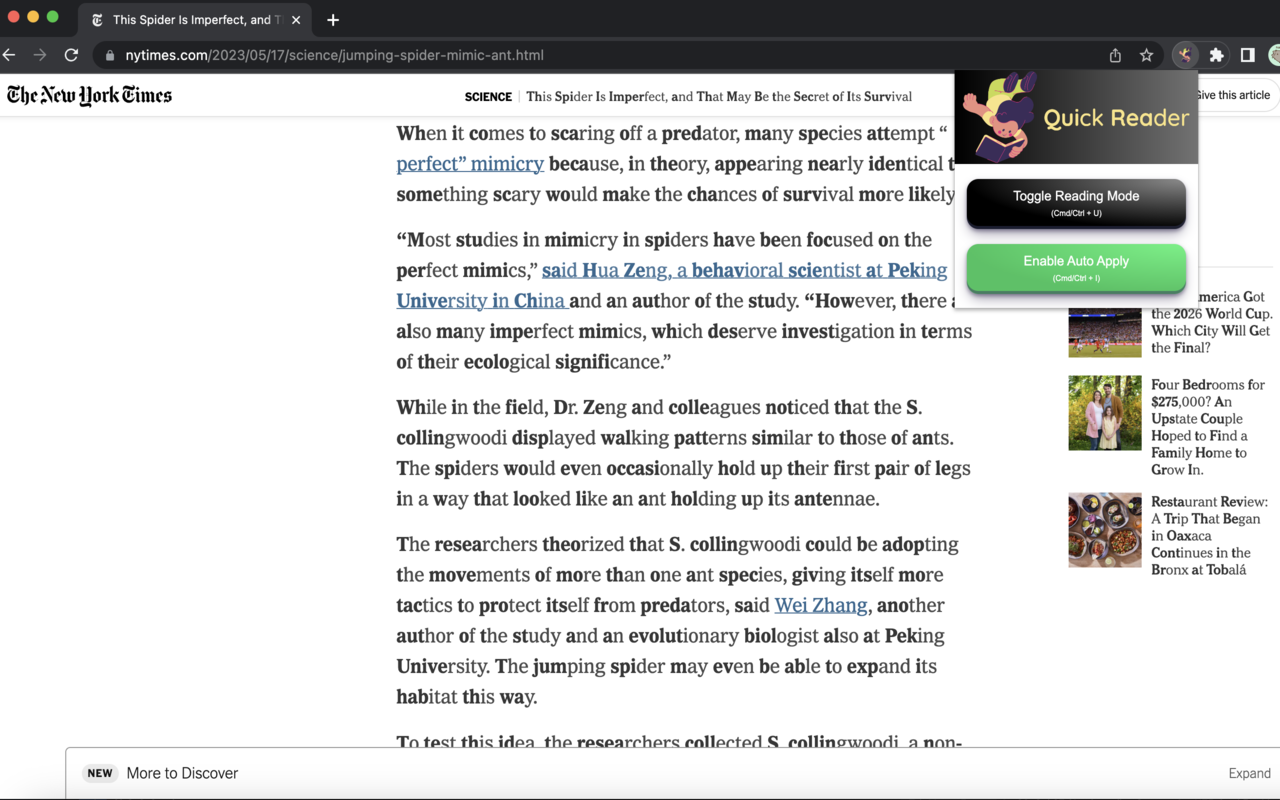
Task: Click the Oaxaca restaurant review thumbnail
Action: pyautogui.click(x=1104, y=530)
